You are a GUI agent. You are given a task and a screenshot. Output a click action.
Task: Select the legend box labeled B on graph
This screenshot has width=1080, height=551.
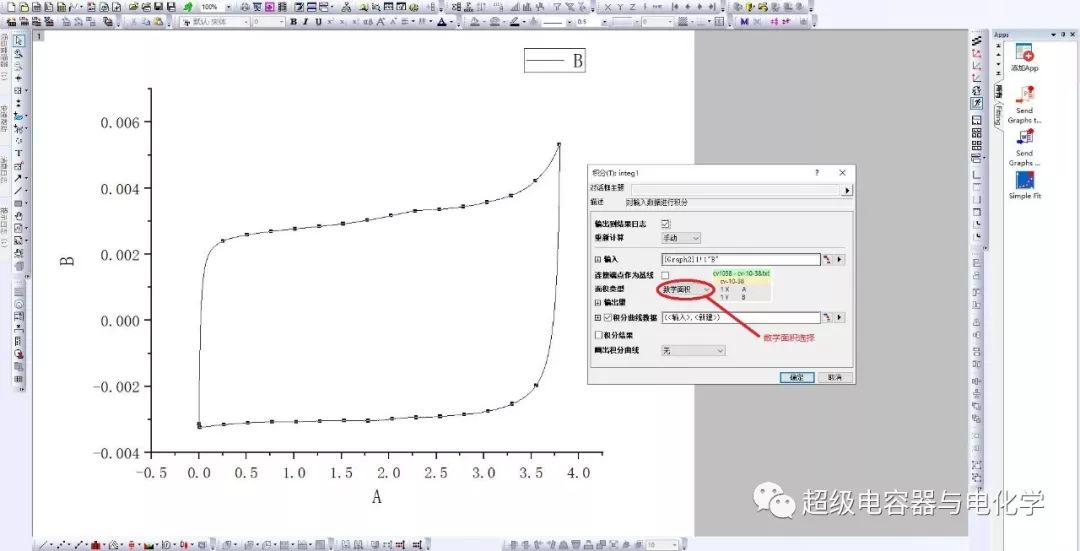pyautogui.click(x=554, y=61)
